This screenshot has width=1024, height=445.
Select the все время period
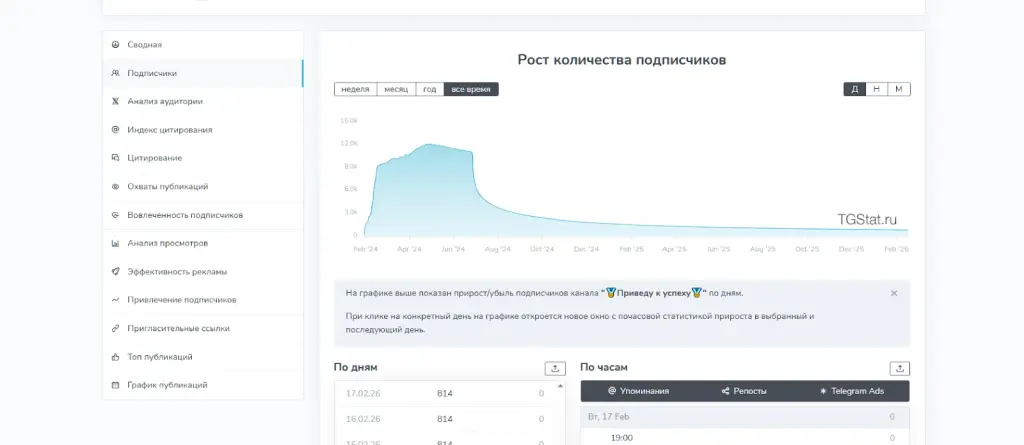[471, 89]
